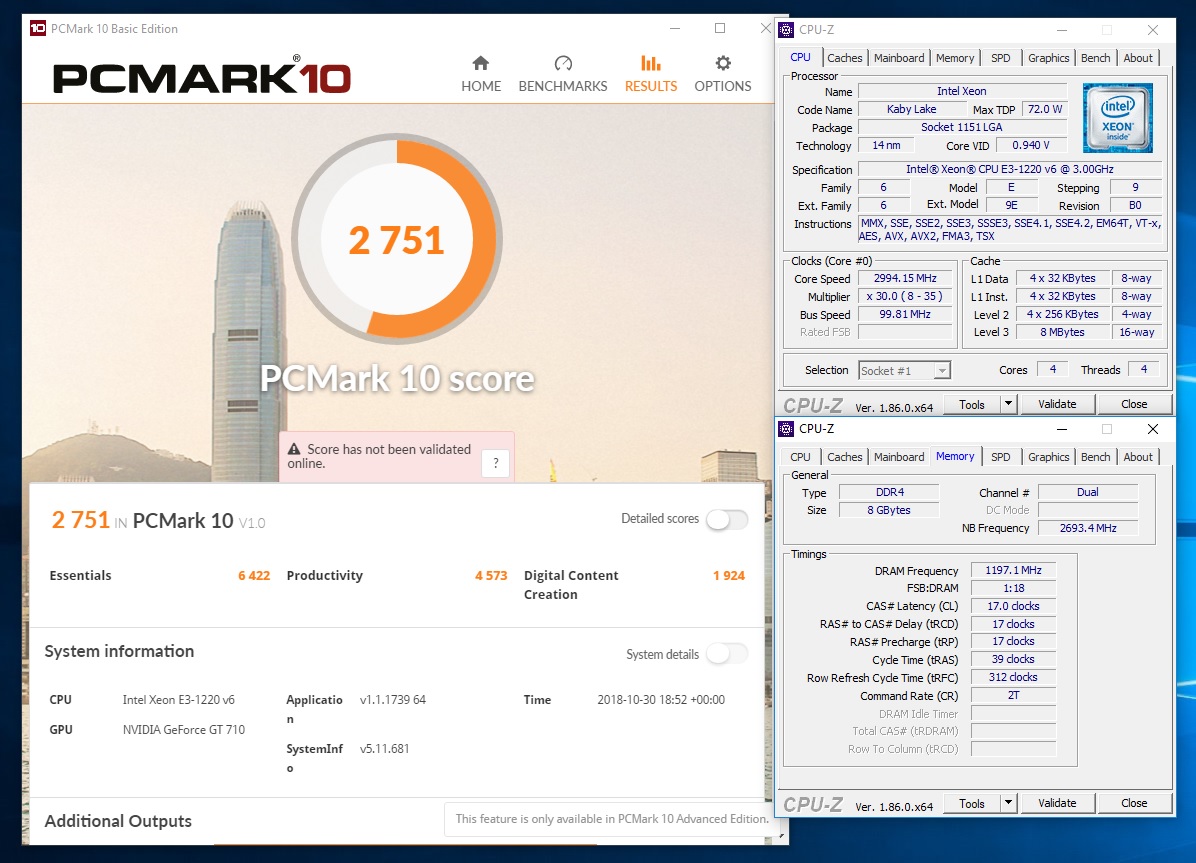Screen dimensions: 1196x863
Task: Click the Multiplier value x 30.0
Action: (x=905, y=296)
